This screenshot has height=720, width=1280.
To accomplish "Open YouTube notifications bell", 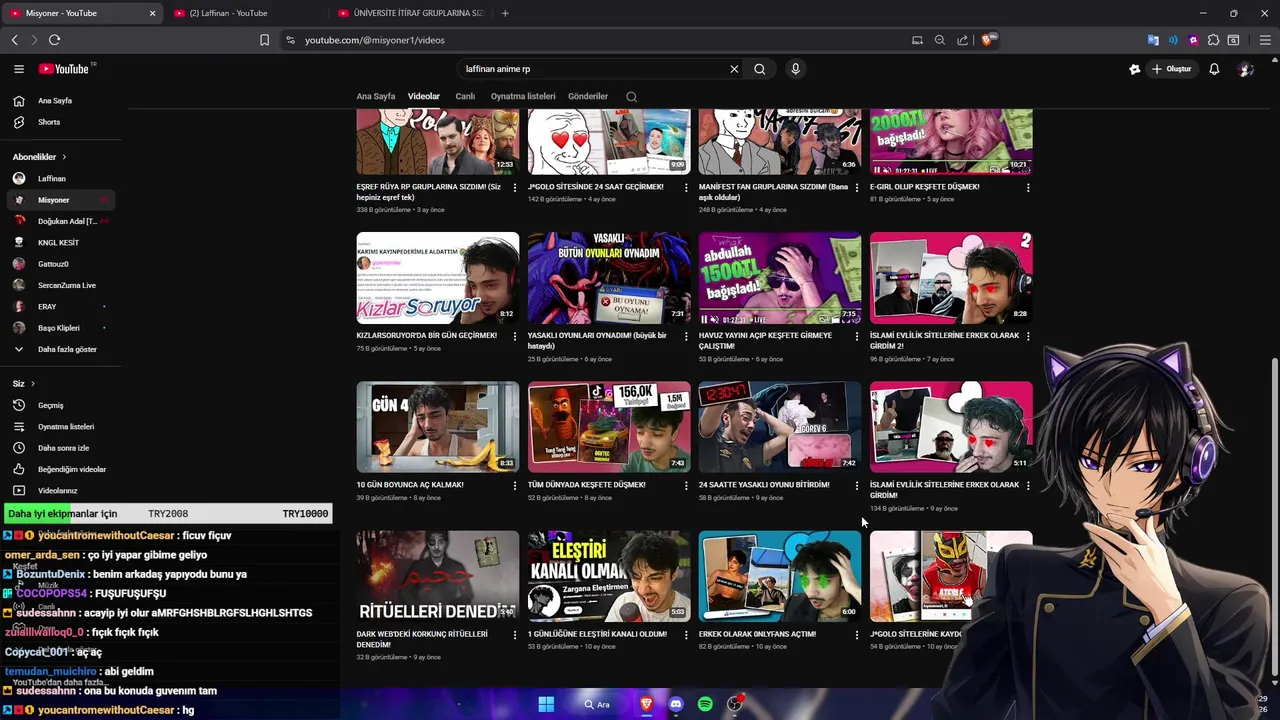I will coord(1214,69).
